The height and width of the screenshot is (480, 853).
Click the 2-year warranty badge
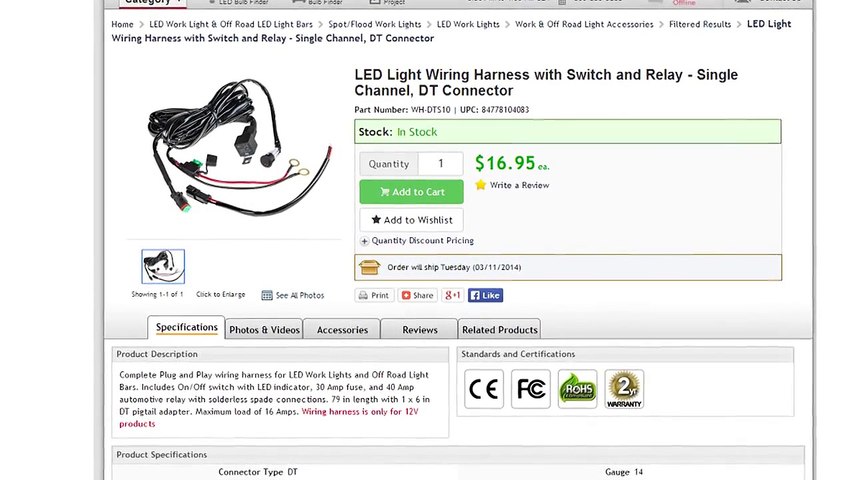[624, 389]
